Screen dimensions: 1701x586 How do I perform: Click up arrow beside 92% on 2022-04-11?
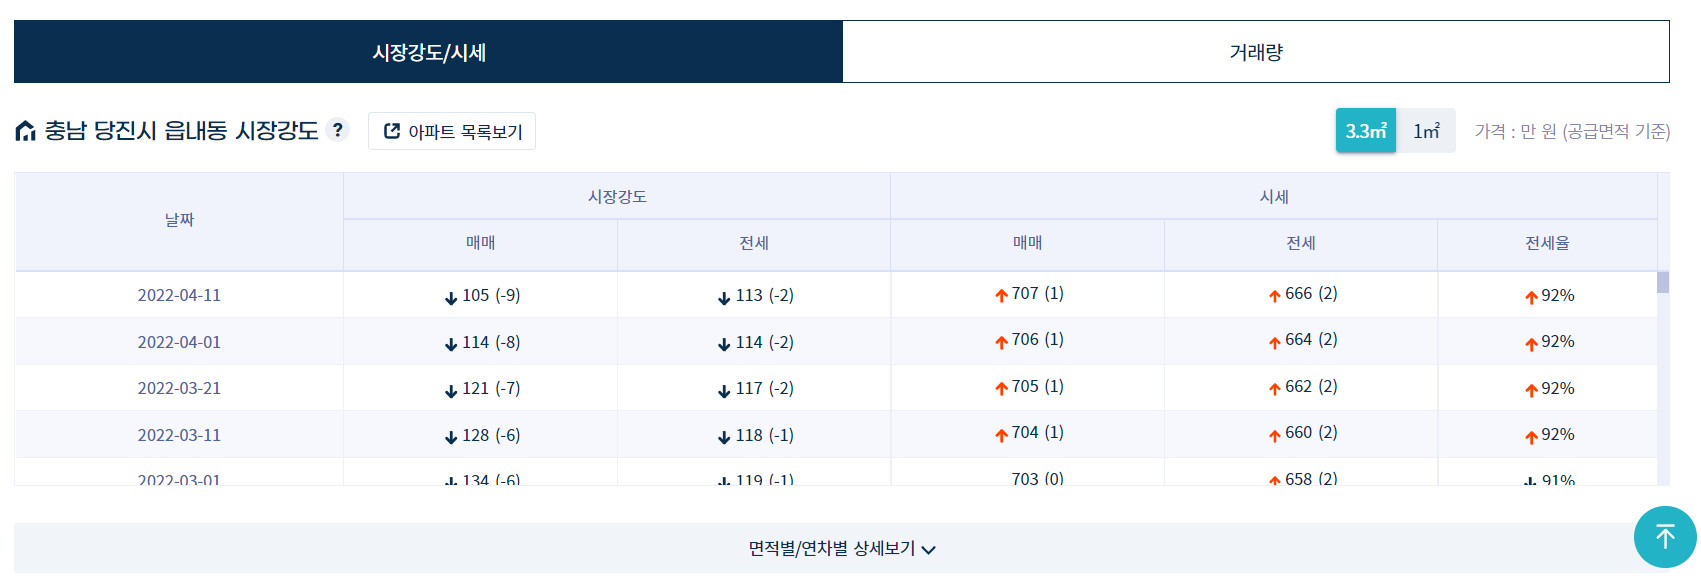click(x=1531, y=297)
